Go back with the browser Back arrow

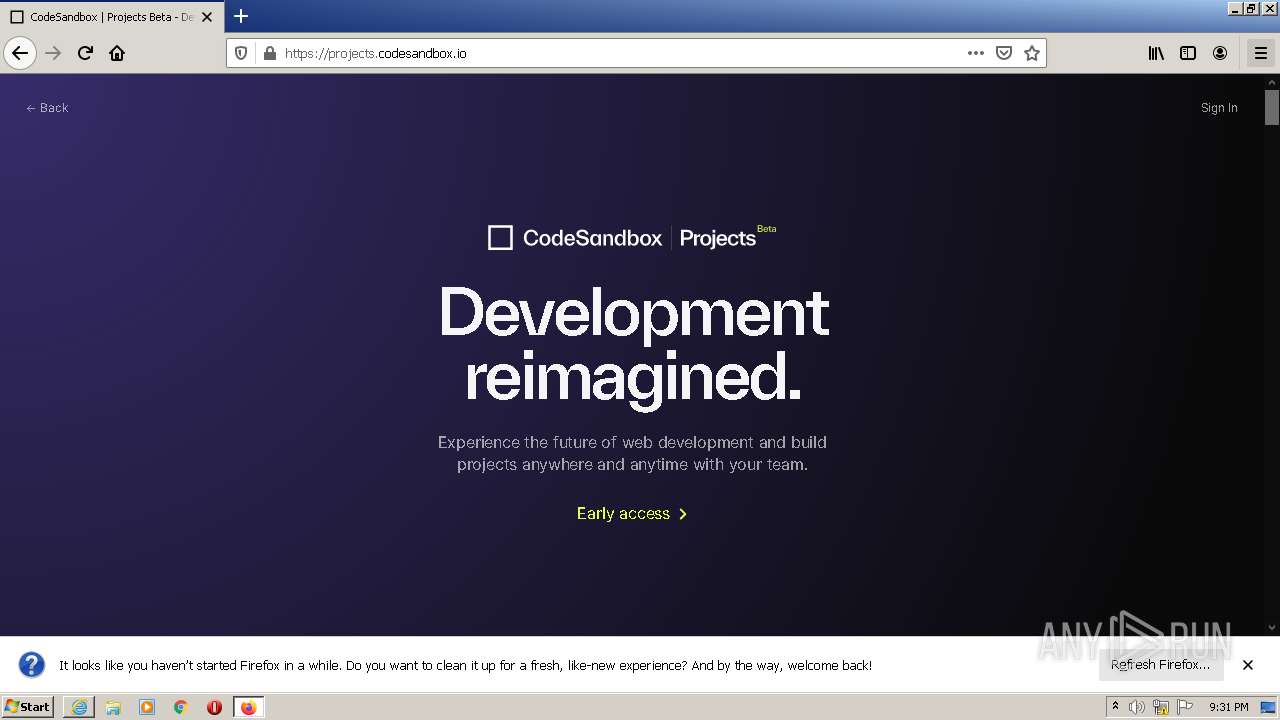click(20, 53)
